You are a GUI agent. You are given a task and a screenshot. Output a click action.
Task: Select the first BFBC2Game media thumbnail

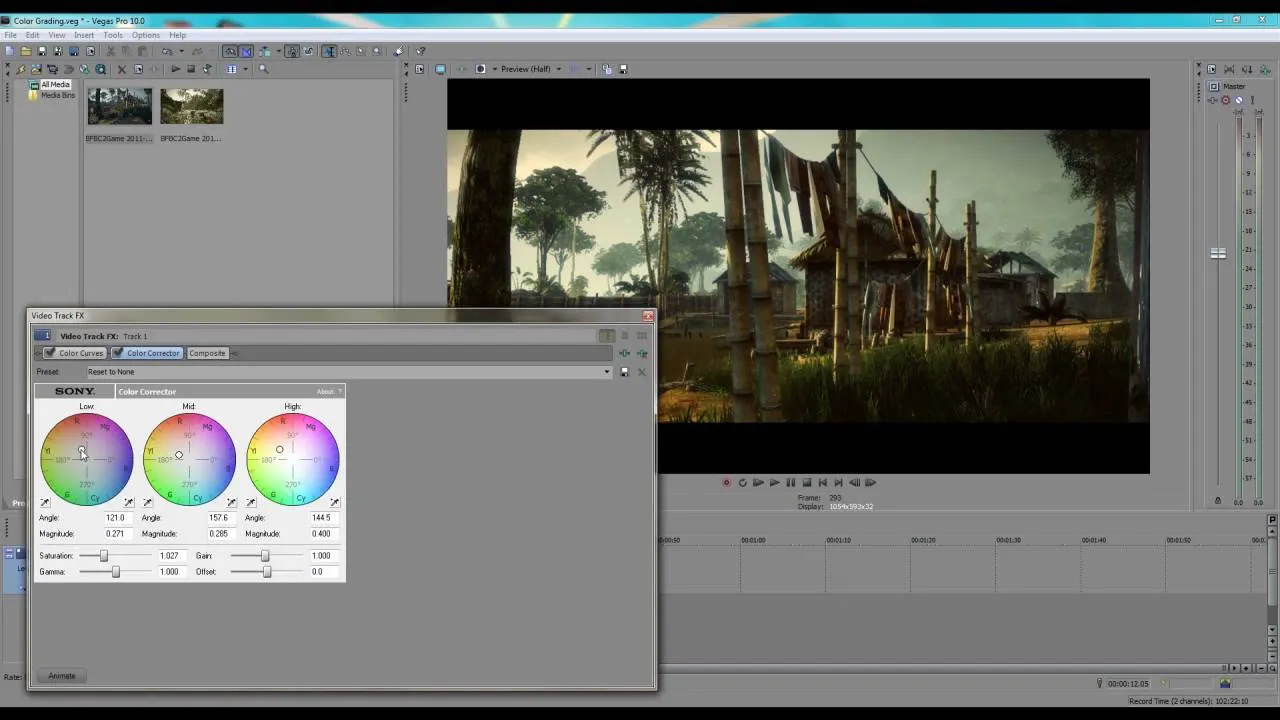(120, 107)
